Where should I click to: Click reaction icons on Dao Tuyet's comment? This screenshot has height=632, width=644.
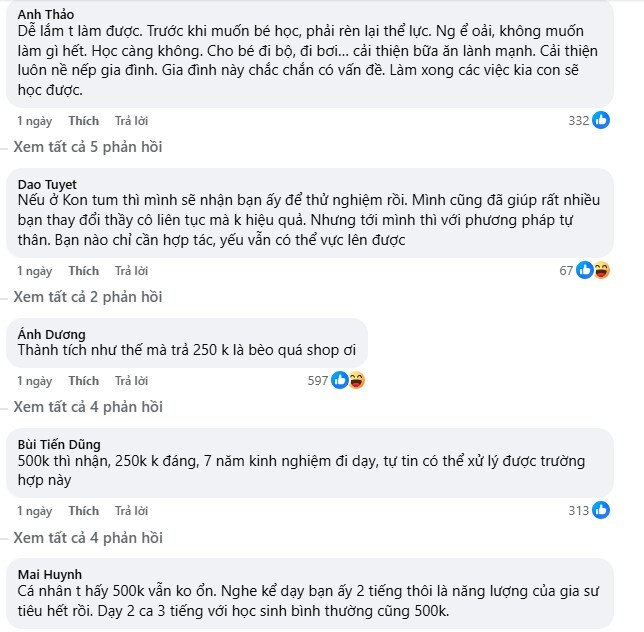click(592, 270)
